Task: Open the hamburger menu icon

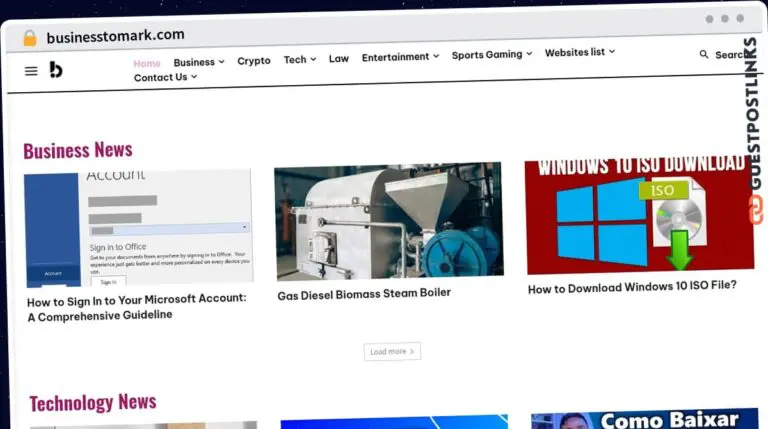Action: click(x=31, y=71)
